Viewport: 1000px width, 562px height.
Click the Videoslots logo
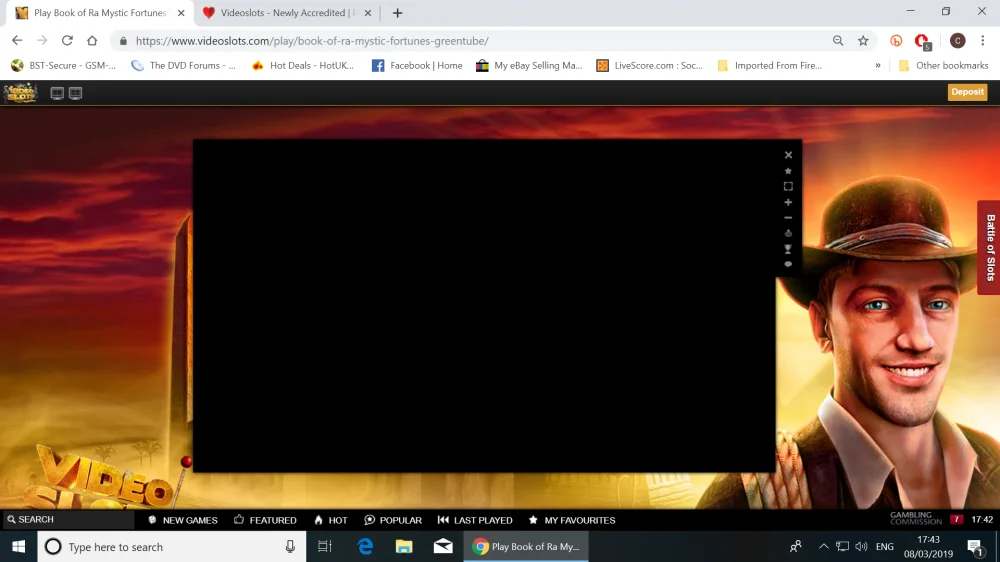[20, 92]
